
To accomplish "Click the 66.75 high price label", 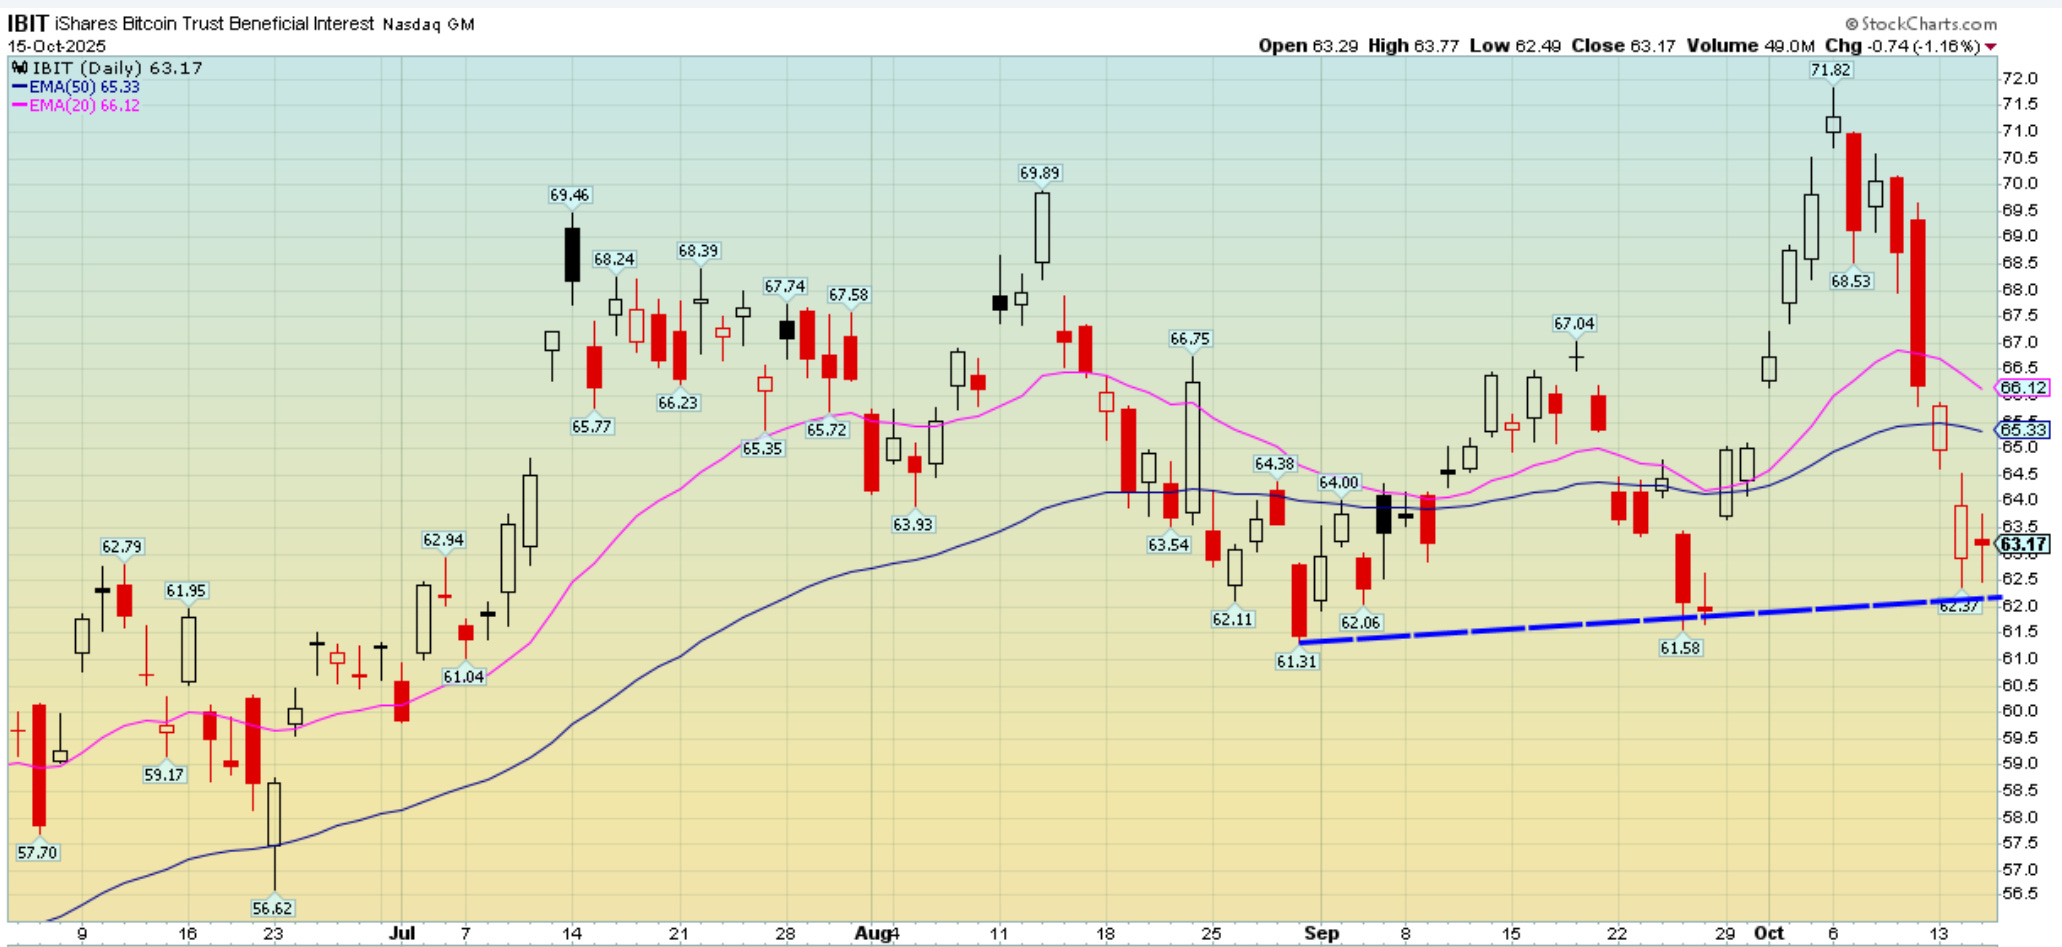I will pyautogui.click(x=1190, y=339).
